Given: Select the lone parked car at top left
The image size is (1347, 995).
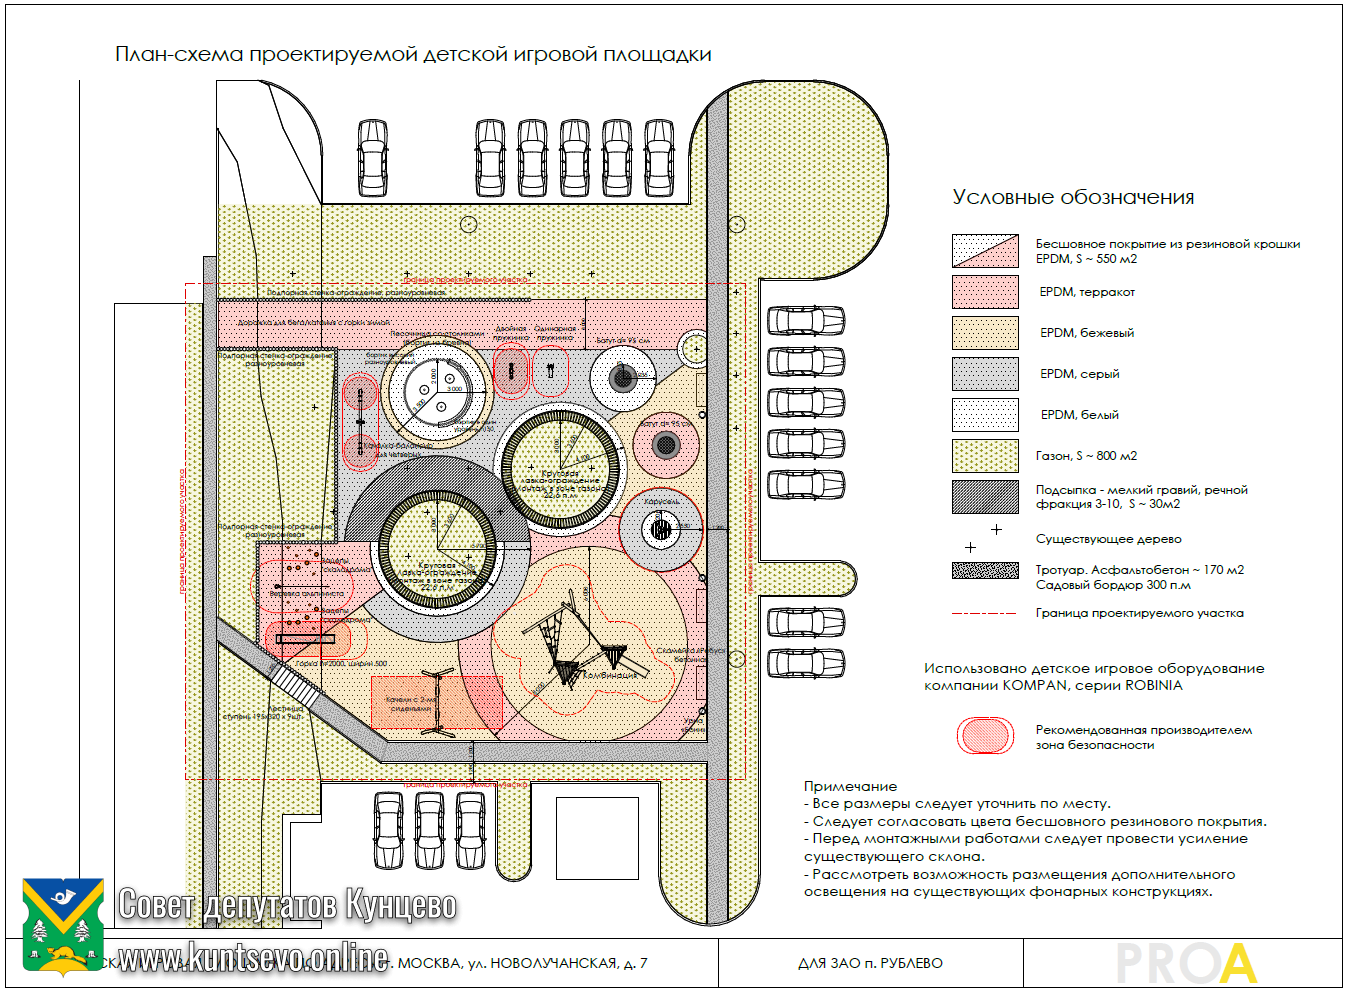Looking at the screenshot, I should 373,159.
